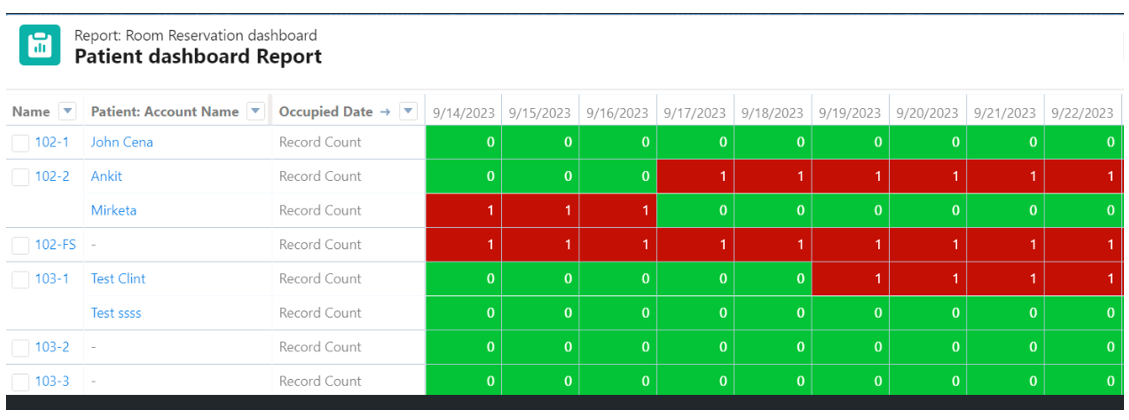Select the checkbox next to room 102-2
Image resolution: width=1129 pixels, height=420 pixels.
coord(21,177)
